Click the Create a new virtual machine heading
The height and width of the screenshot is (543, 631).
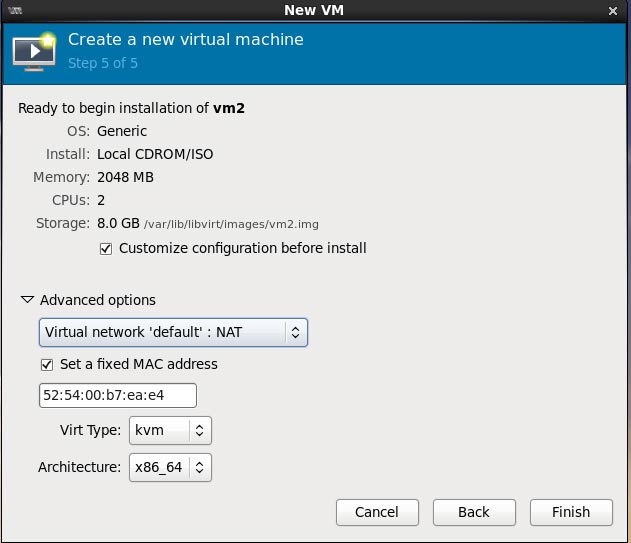185,40
